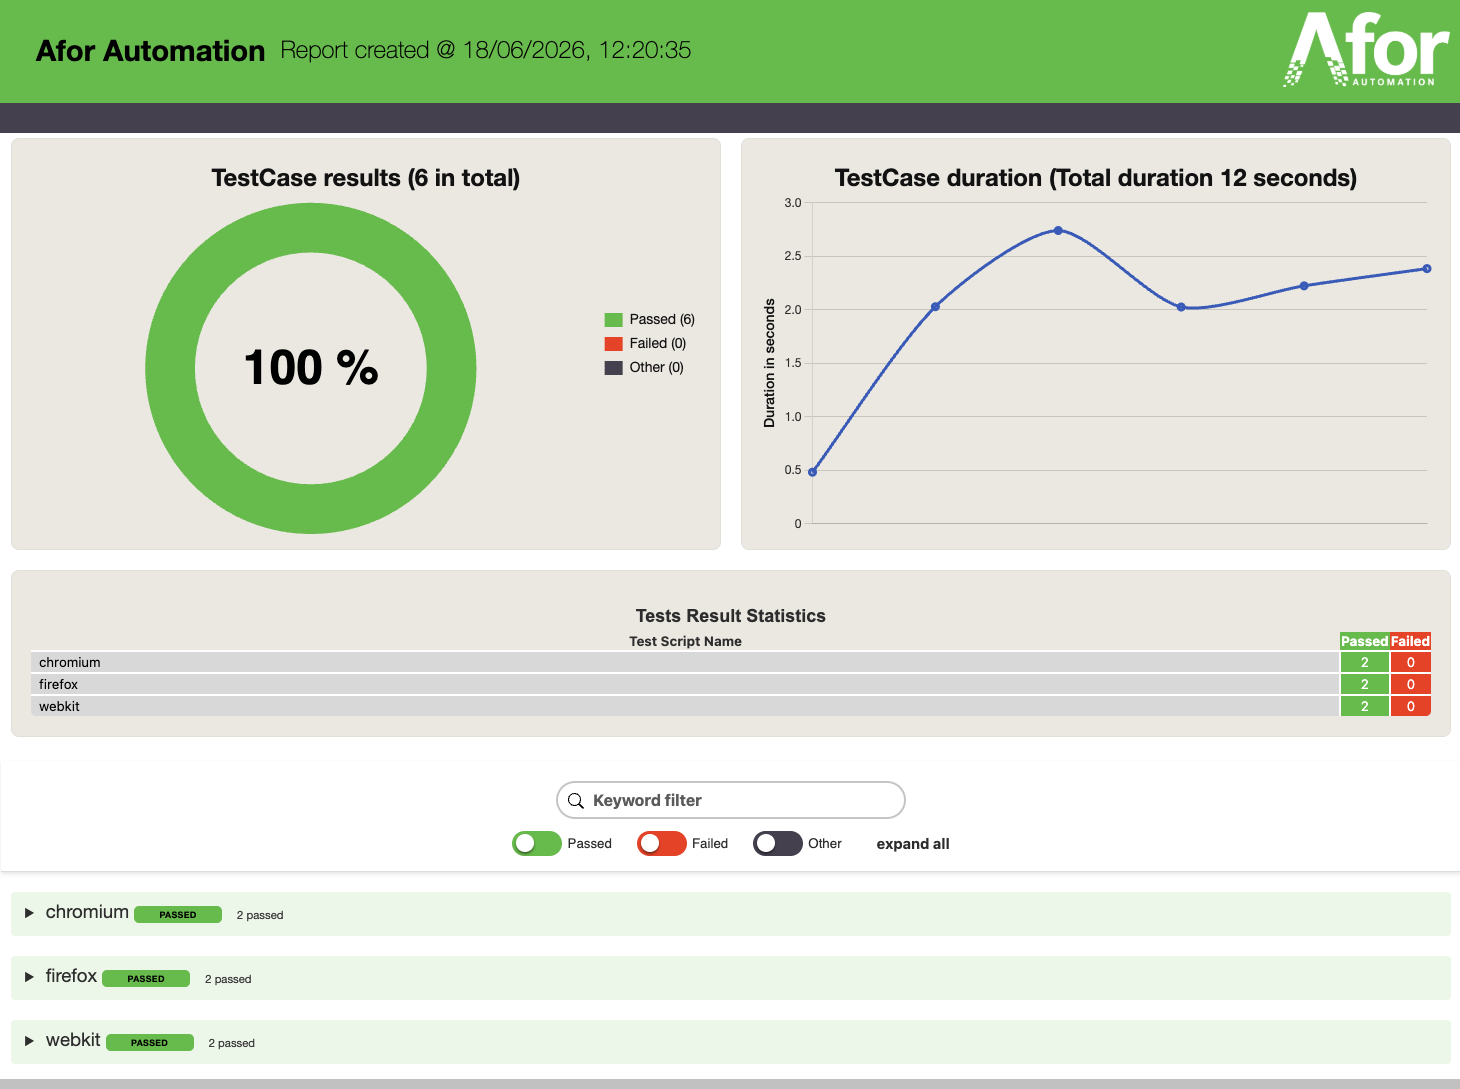The image size is (1460, 1089).
Task: Click the Failed (0) legend label
Action: (x=658, y=344)
